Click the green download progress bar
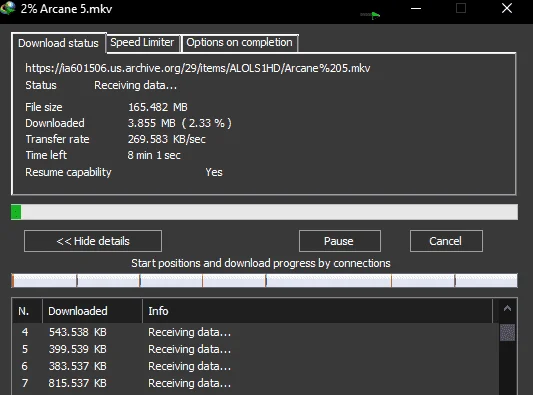The width and height of the screenshot is (533, 395). (x=264, y=212)
